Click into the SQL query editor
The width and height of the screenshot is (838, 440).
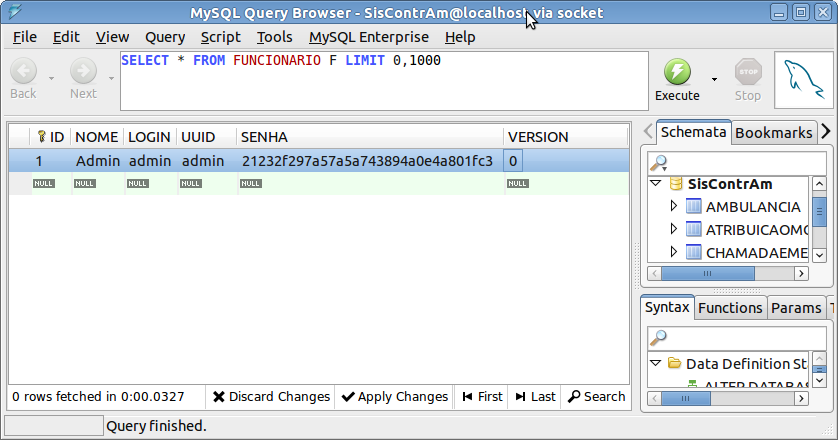click(x=384, y=81)
